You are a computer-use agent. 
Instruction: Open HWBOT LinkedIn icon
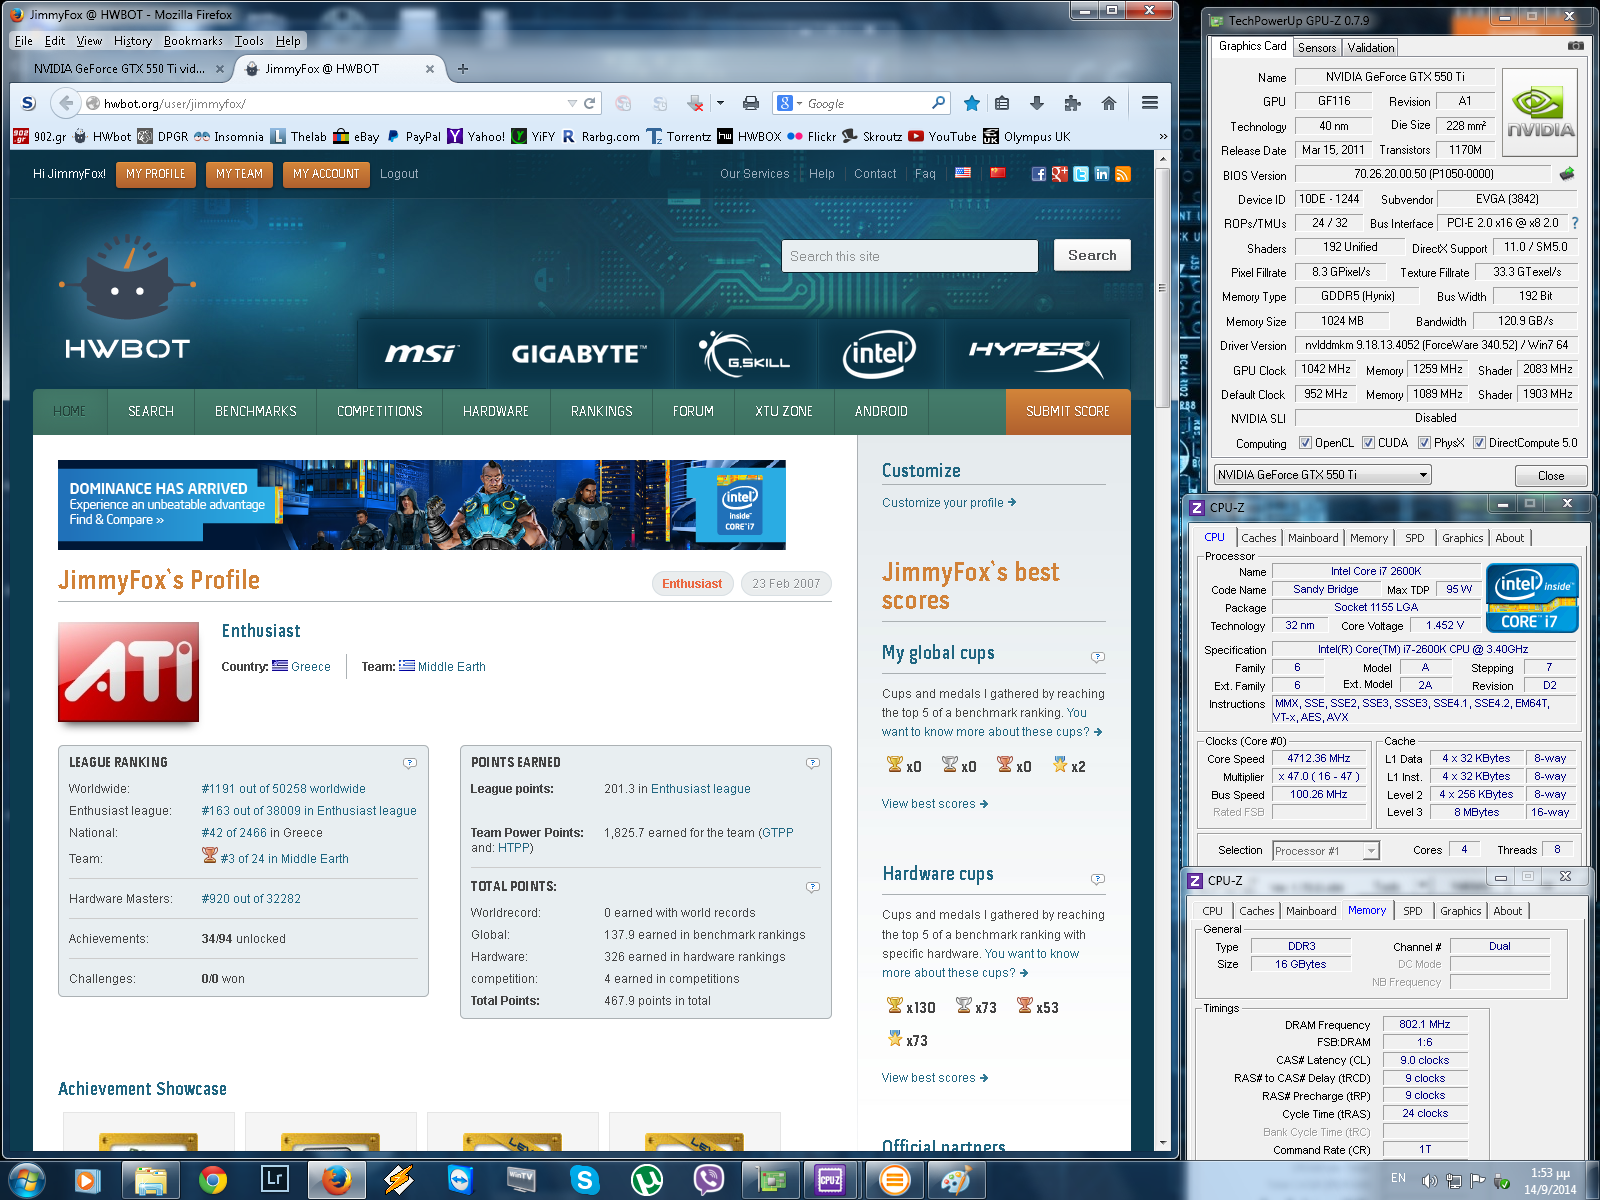[x=1102, y=174]
